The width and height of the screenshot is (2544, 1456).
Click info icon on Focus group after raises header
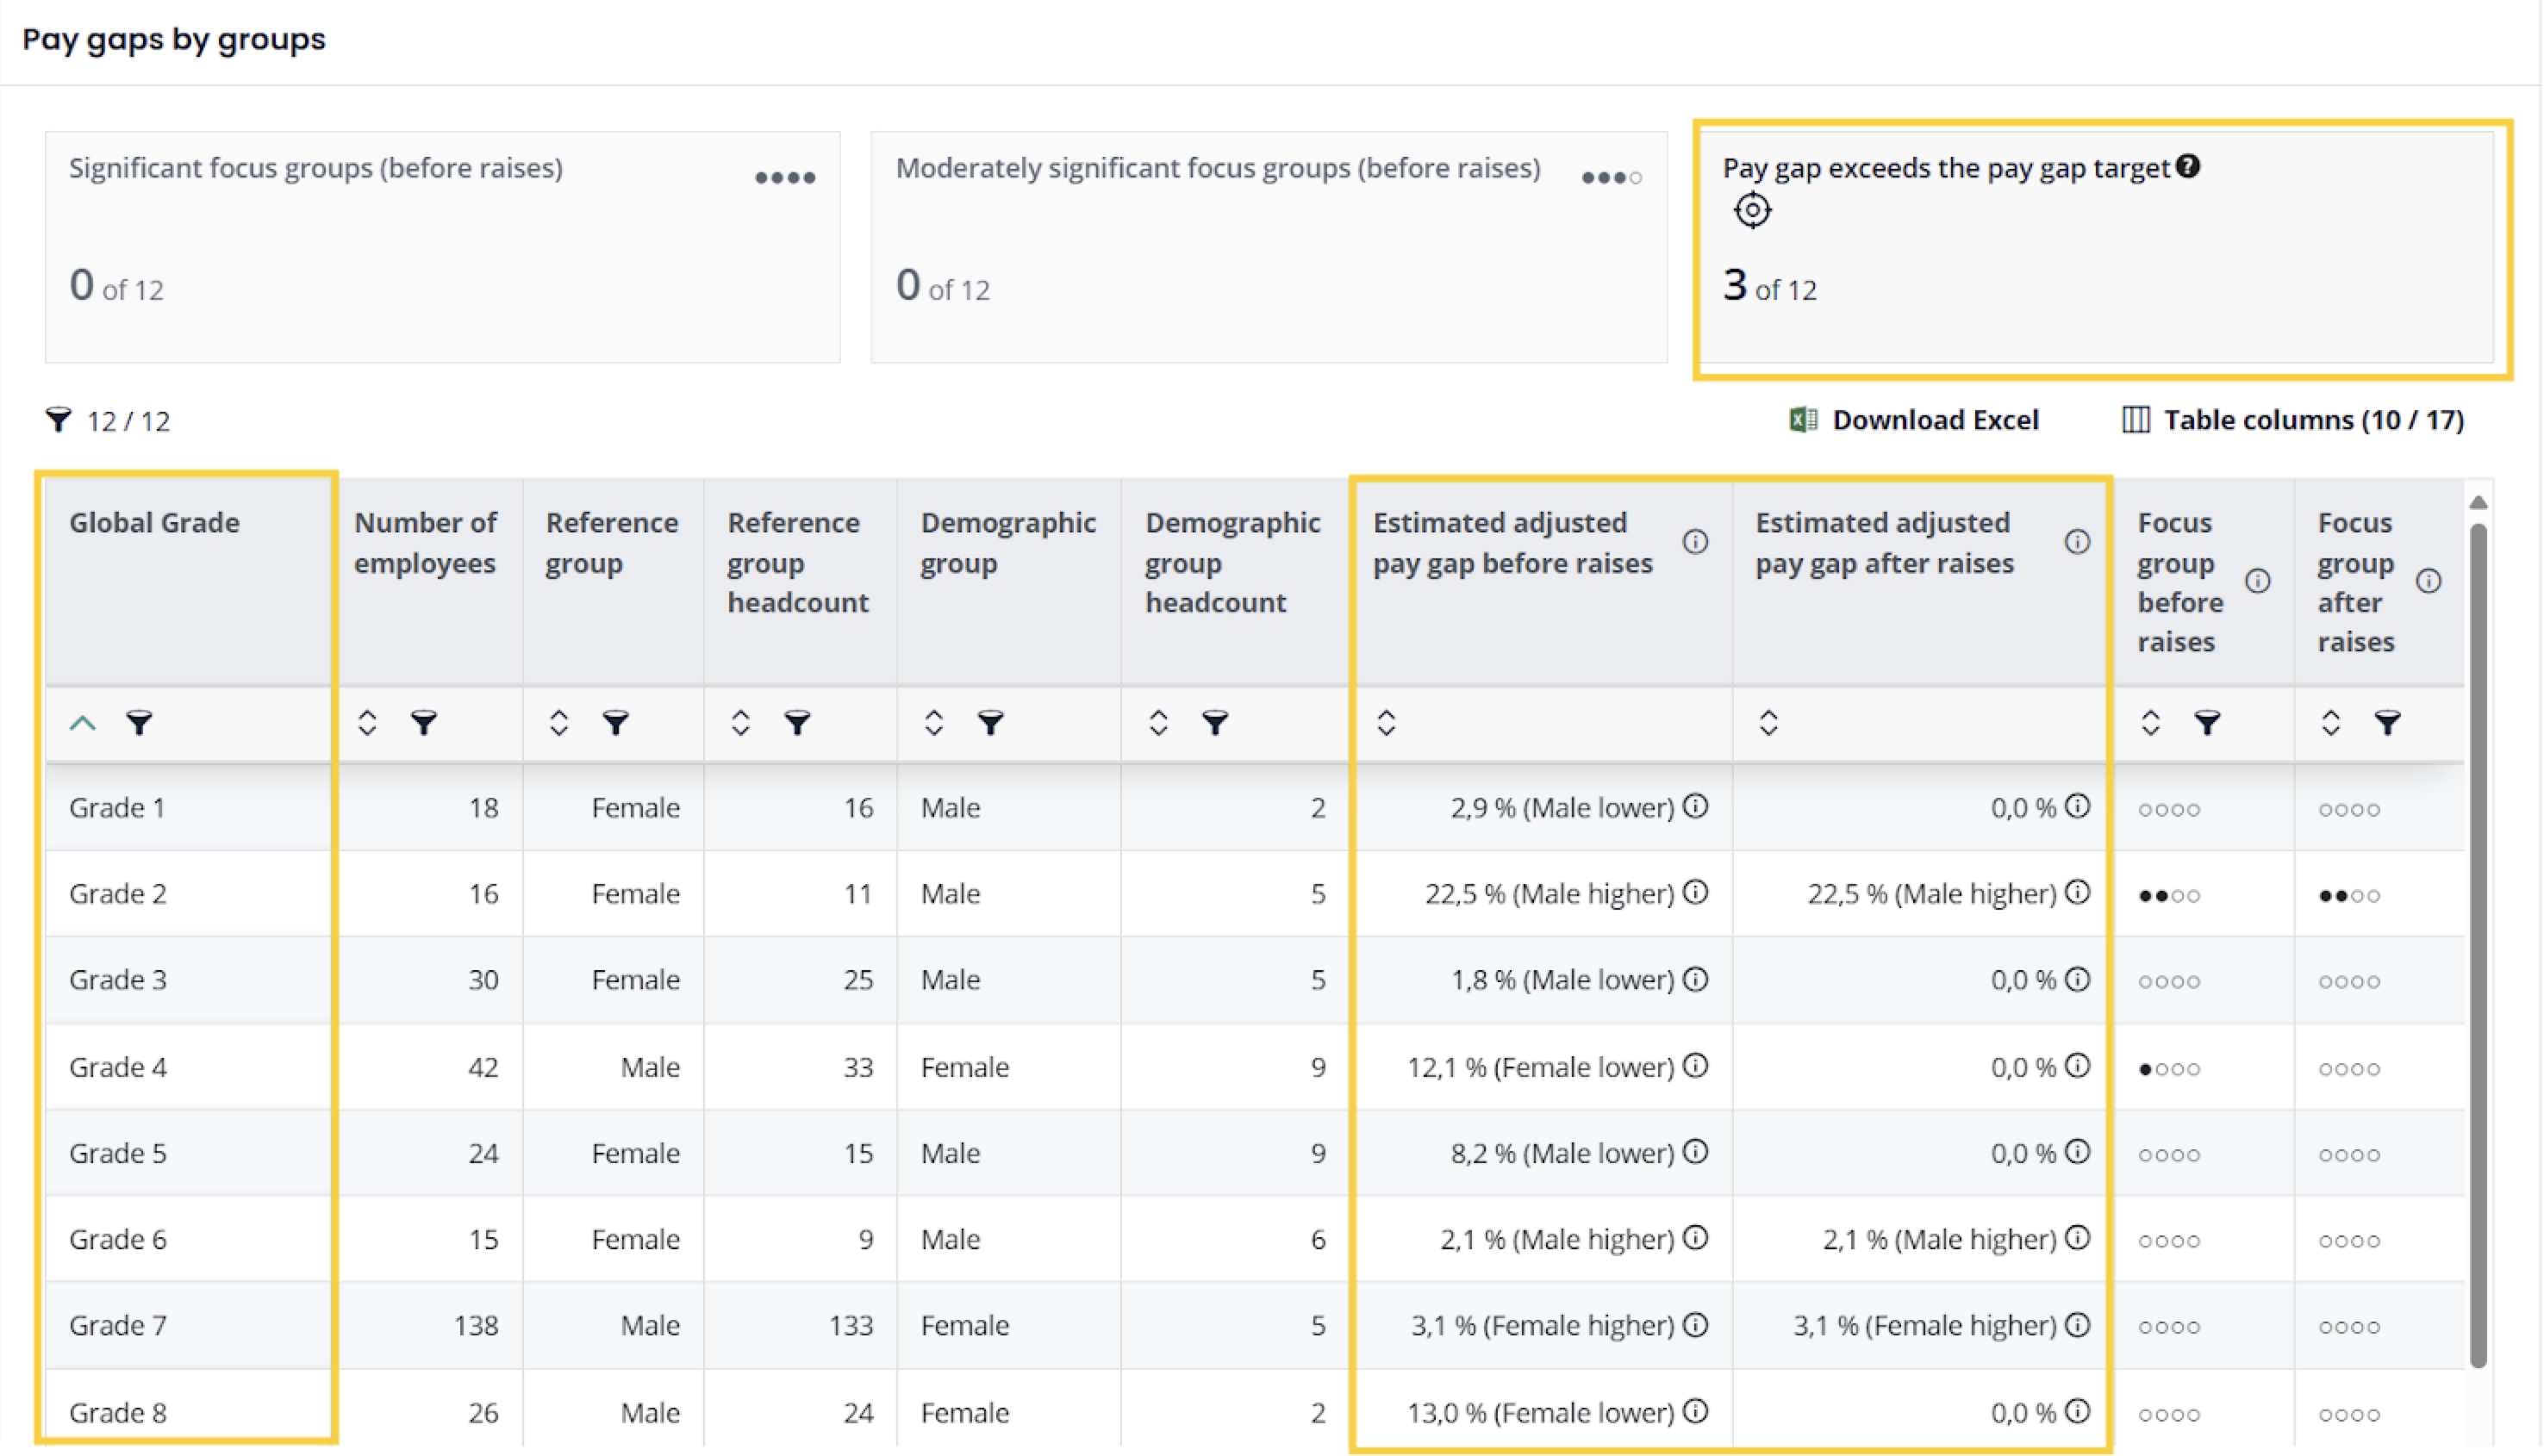[x=2429, y=581]
